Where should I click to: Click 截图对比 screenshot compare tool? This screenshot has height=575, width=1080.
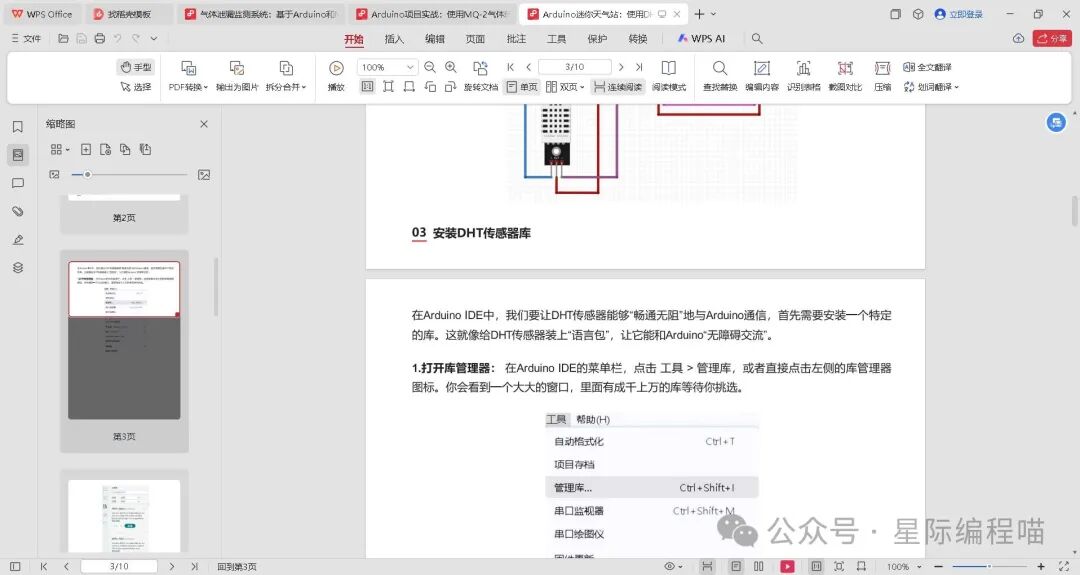[845, 76]
